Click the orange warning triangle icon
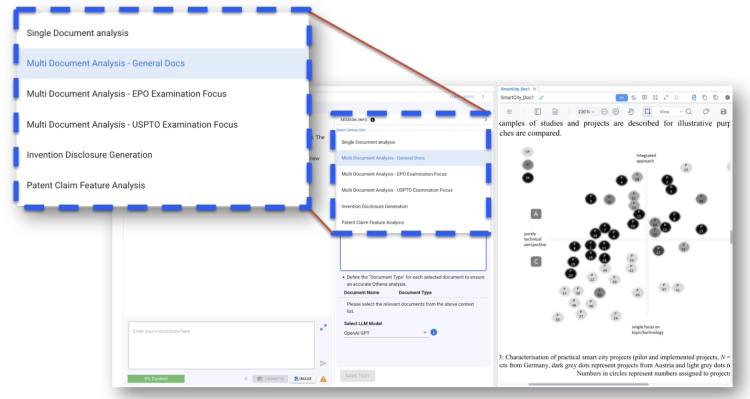This screenshot has height=399, width=750. [323, 379]
